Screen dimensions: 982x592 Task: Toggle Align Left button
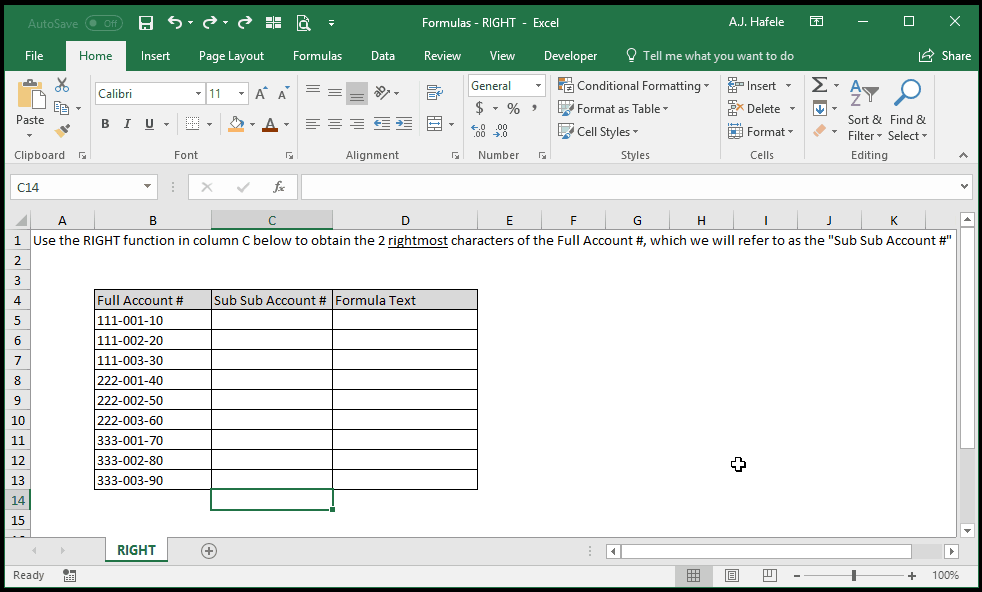[313, 123]
